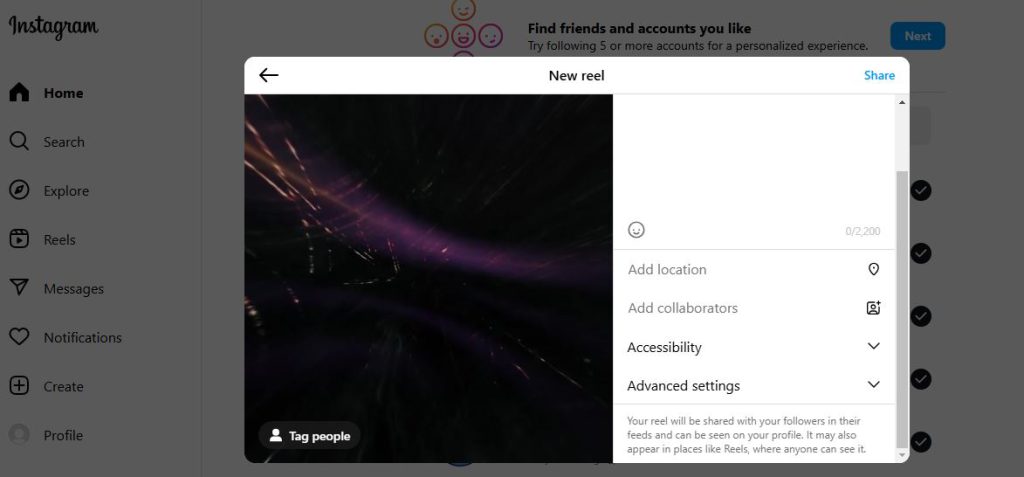The height and width of the screenshot is (477, 1024).
Task: Expand Advanced settings chevron
Action: (x=873, y=385)
